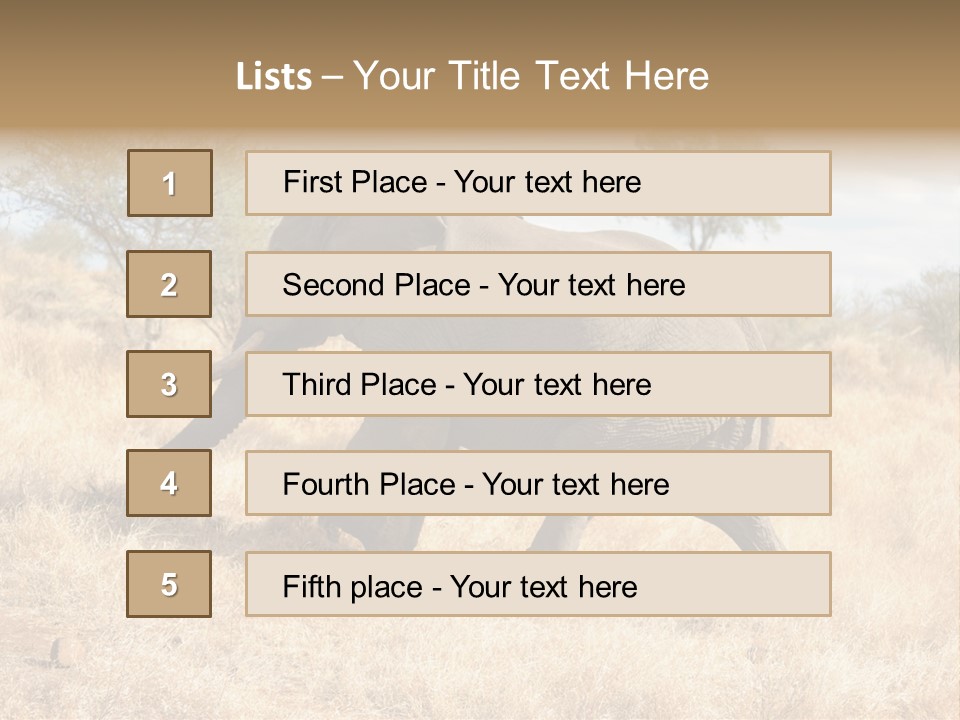960x720 pixels.
Task: Click the number 5 box
Action: click(169, 584)
